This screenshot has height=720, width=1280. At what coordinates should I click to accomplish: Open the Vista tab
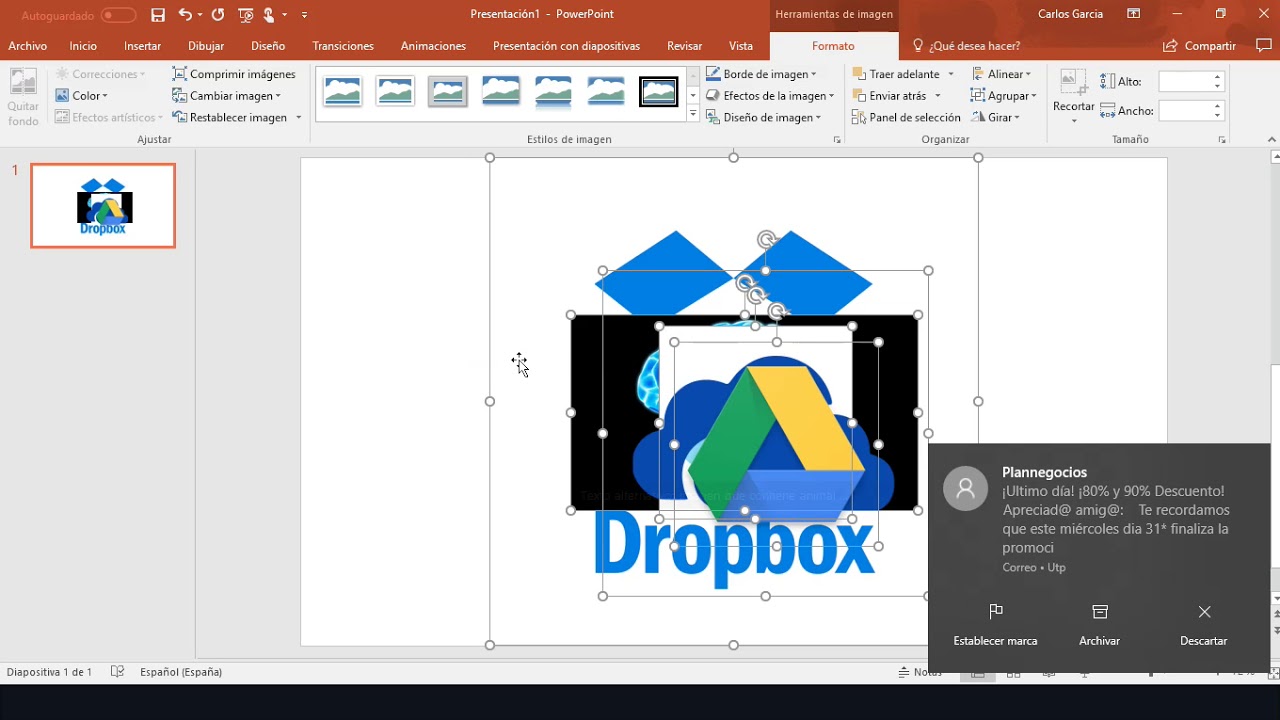point(741,46)
